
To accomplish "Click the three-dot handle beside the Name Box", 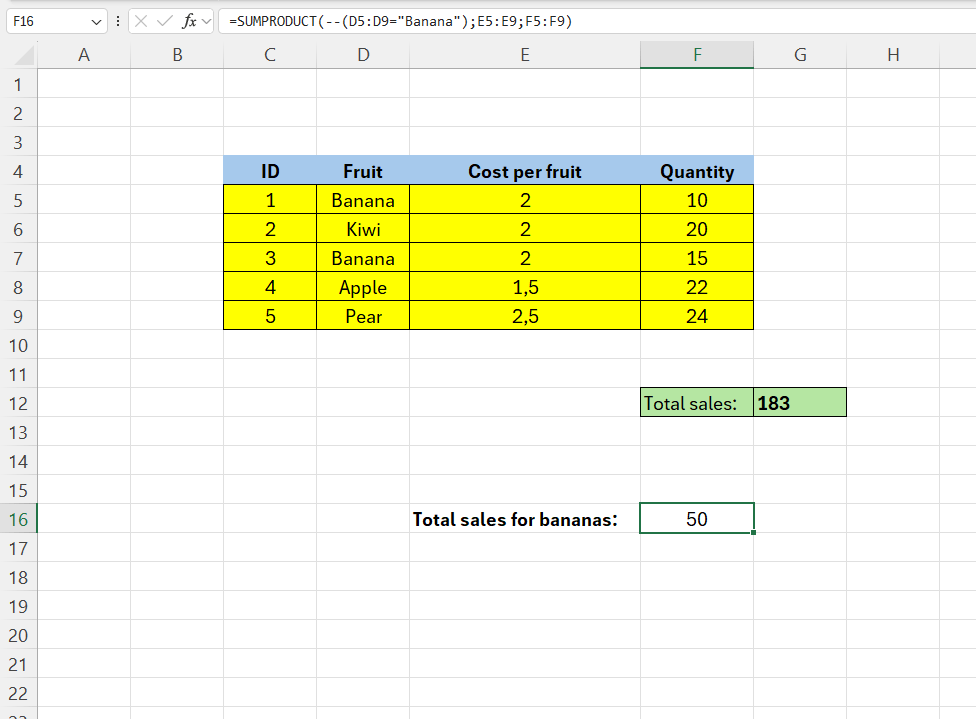I will 119,21.
